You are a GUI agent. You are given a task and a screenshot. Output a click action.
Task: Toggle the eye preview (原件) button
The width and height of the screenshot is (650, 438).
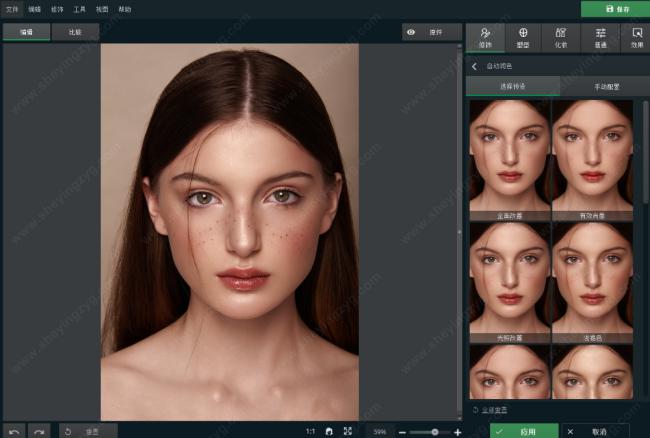click(431, 32)
